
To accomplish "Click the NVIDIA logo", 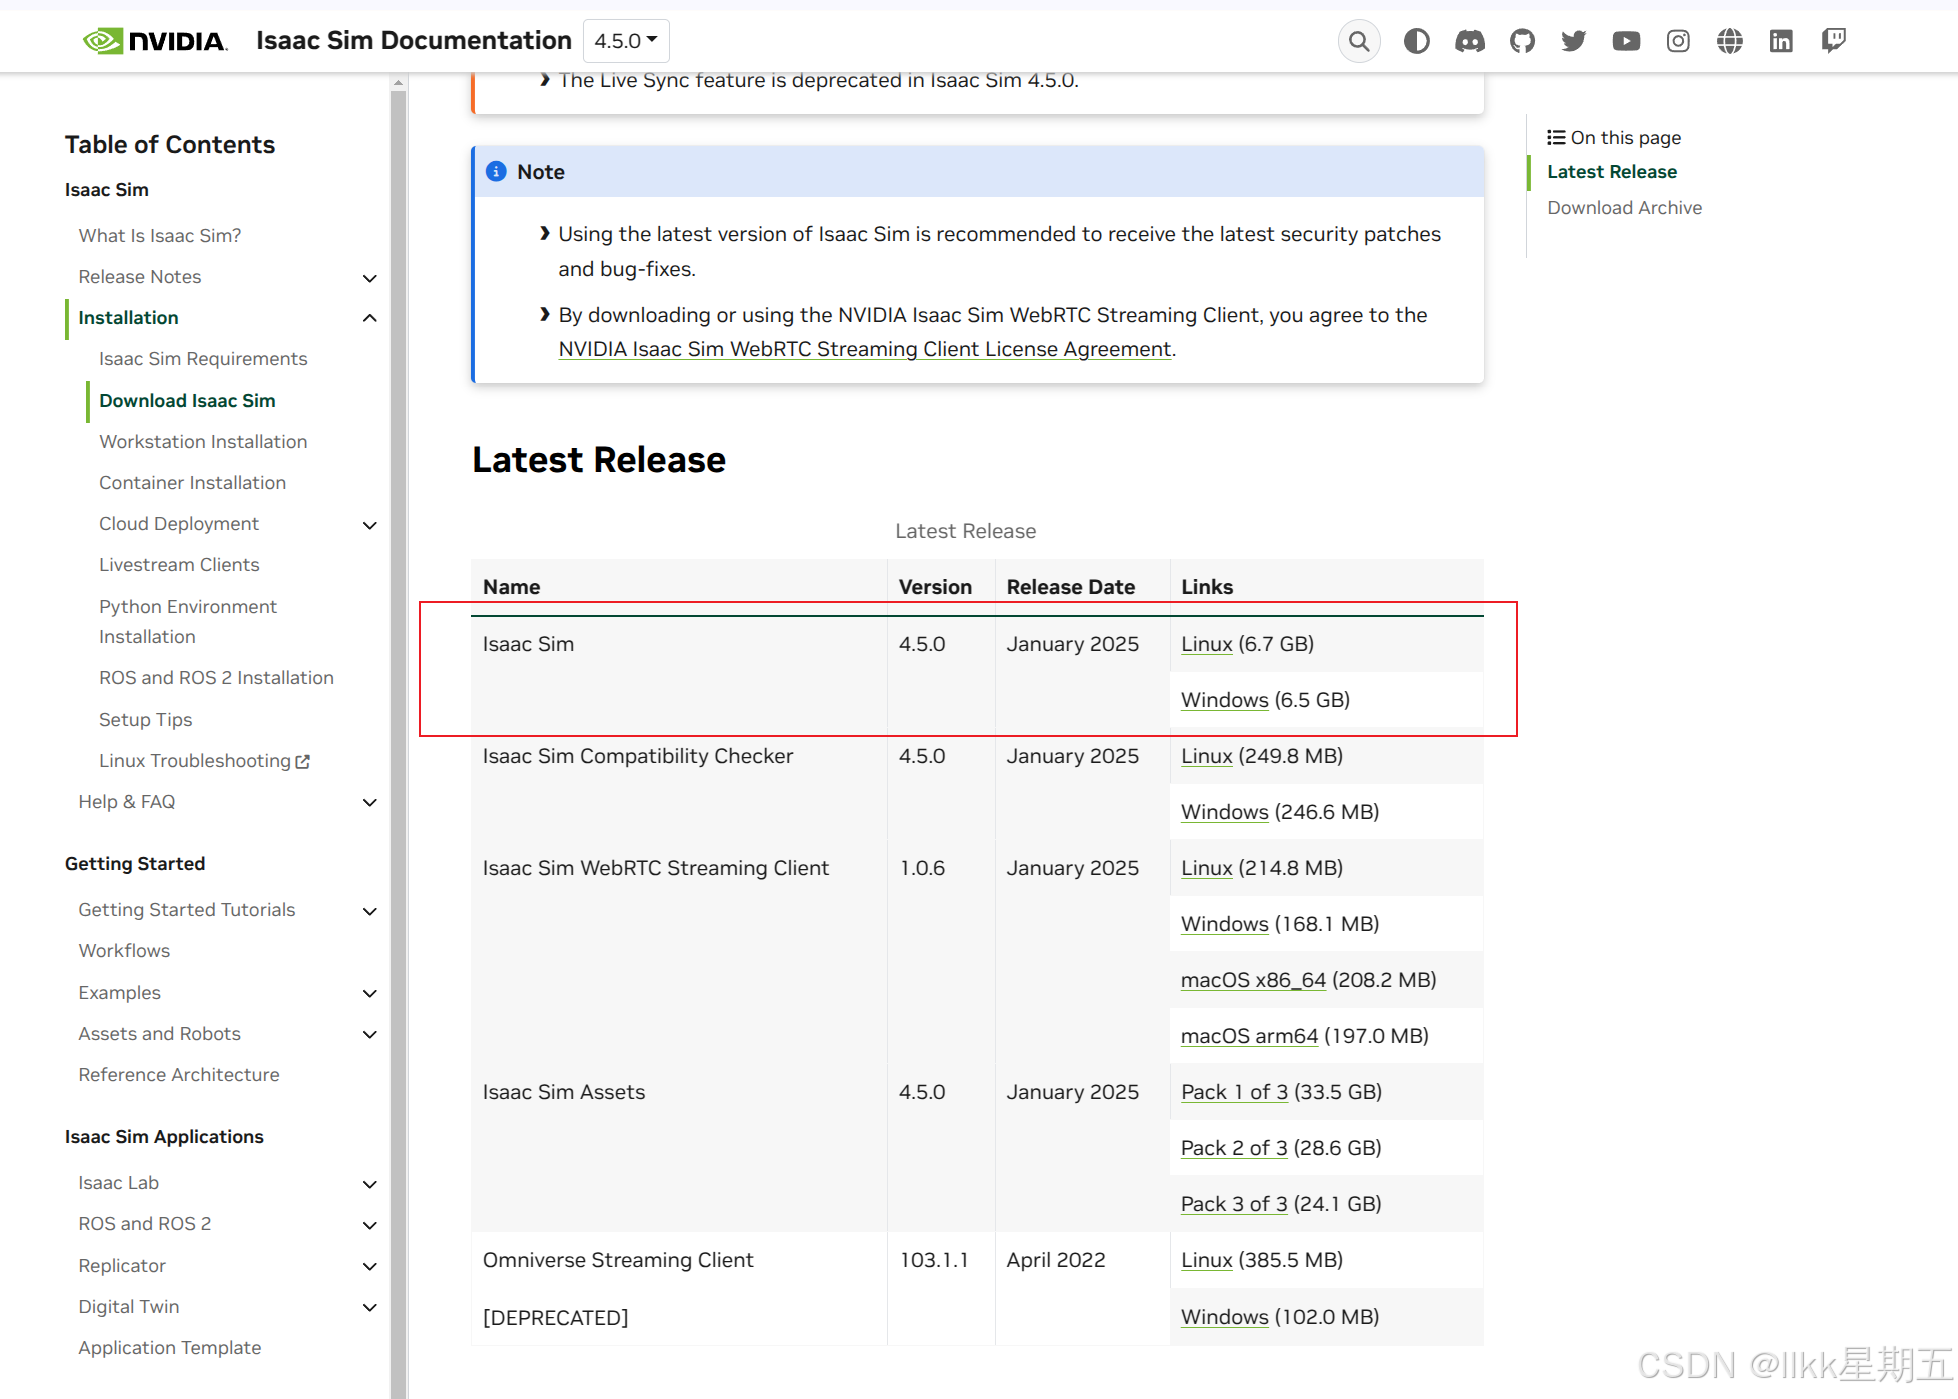I will pos(155,41).
